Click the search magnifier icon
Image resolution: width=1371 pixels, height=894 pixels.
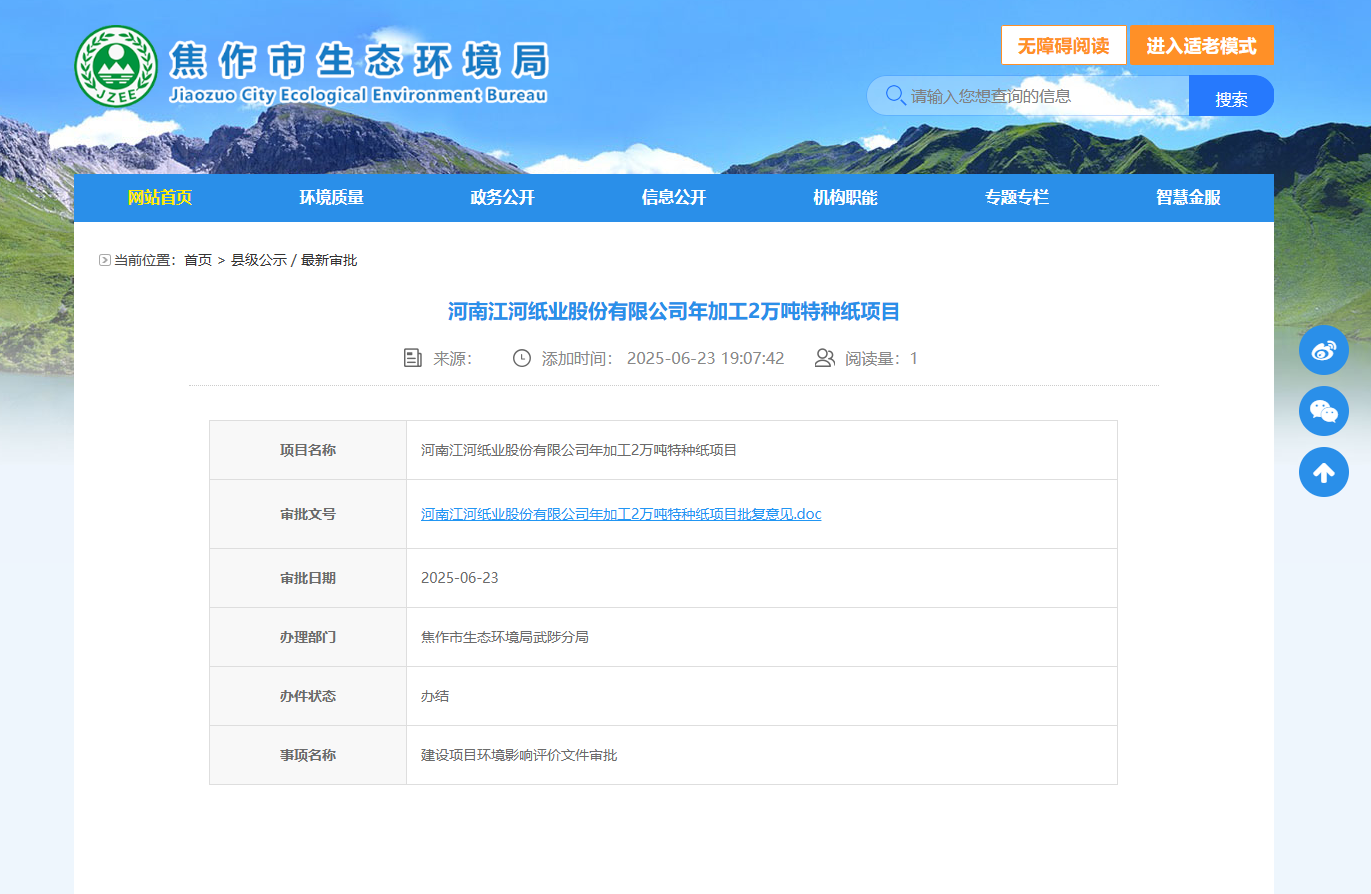[x=896, y=96]
